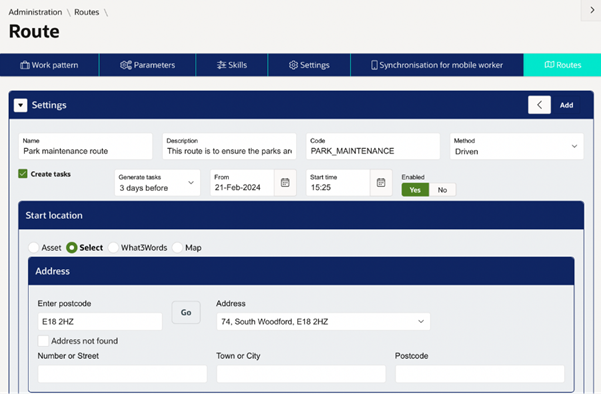This screenshot has height=394, width=601.
Task: Open the From date calendar picker icon
Action: pos(285,183)
